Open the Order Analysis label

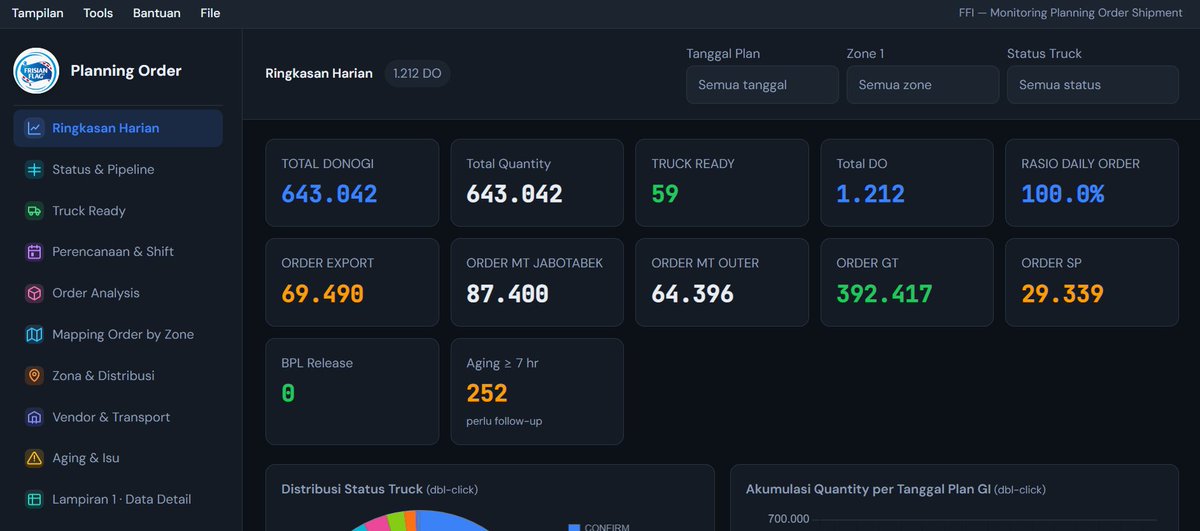click(96, 293)
